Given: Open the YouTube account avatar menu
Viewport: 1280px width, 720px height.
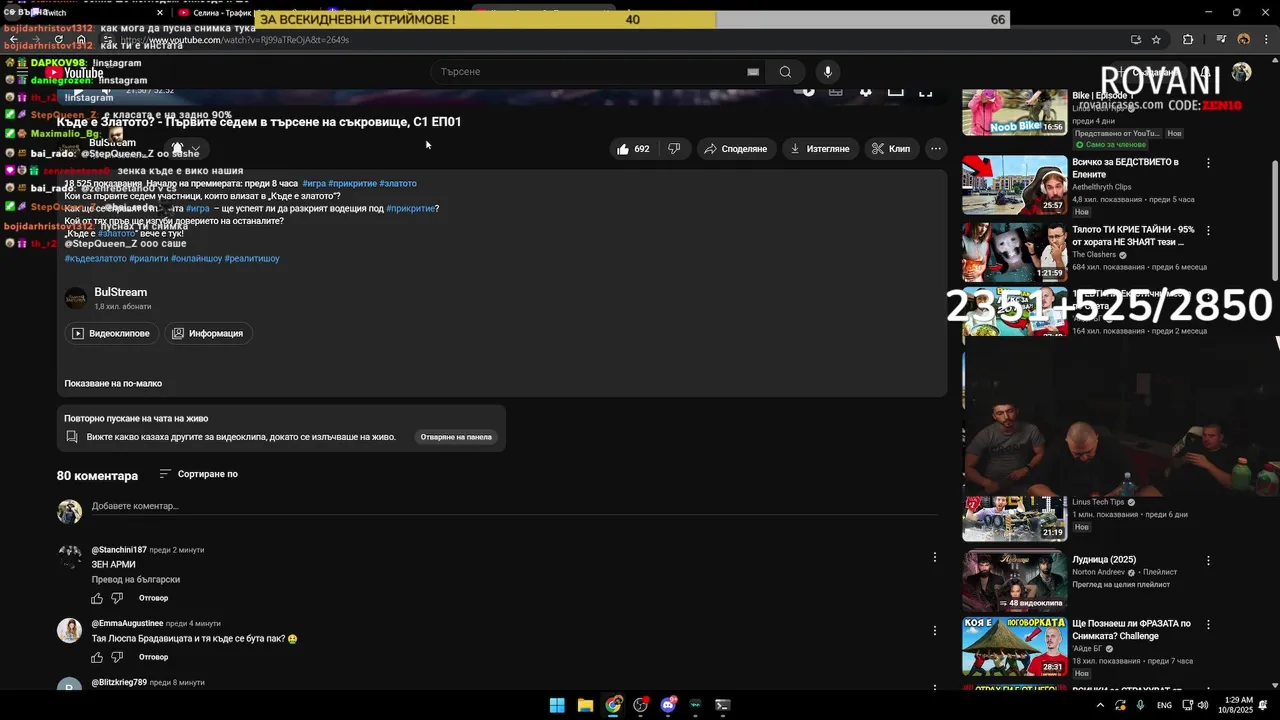Looking at the screenshot, I should [1241, 72].
